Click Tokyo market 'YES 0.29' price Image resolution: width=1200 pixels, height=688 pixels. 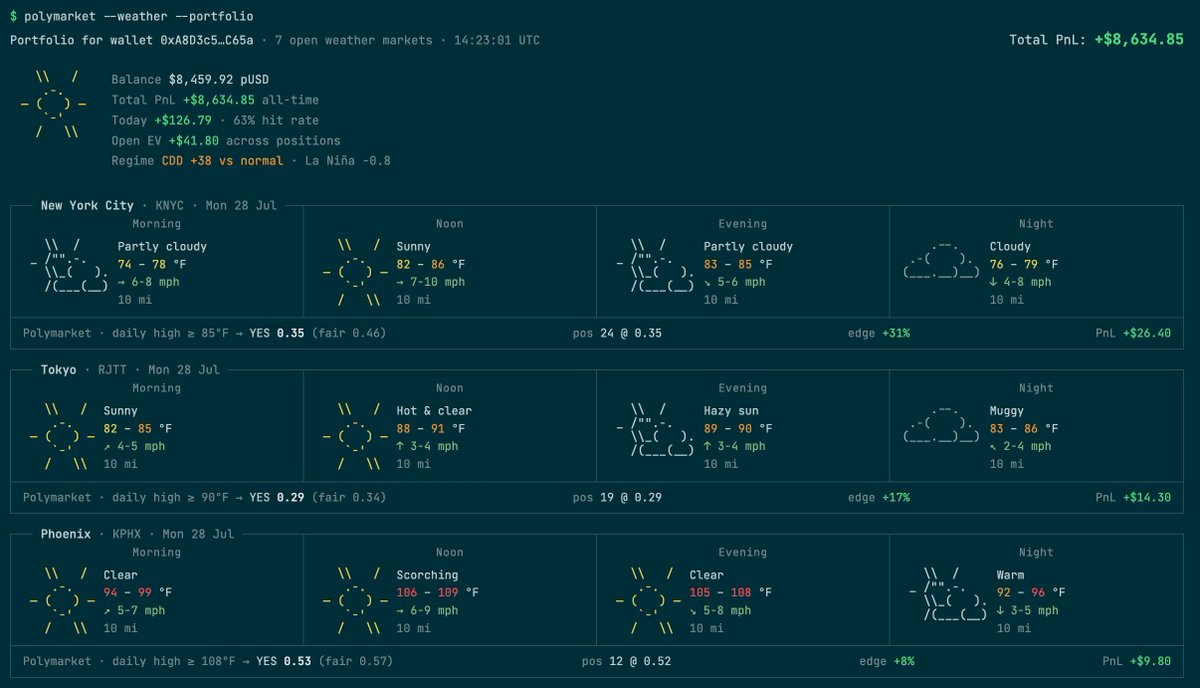(x=277, y=497)
